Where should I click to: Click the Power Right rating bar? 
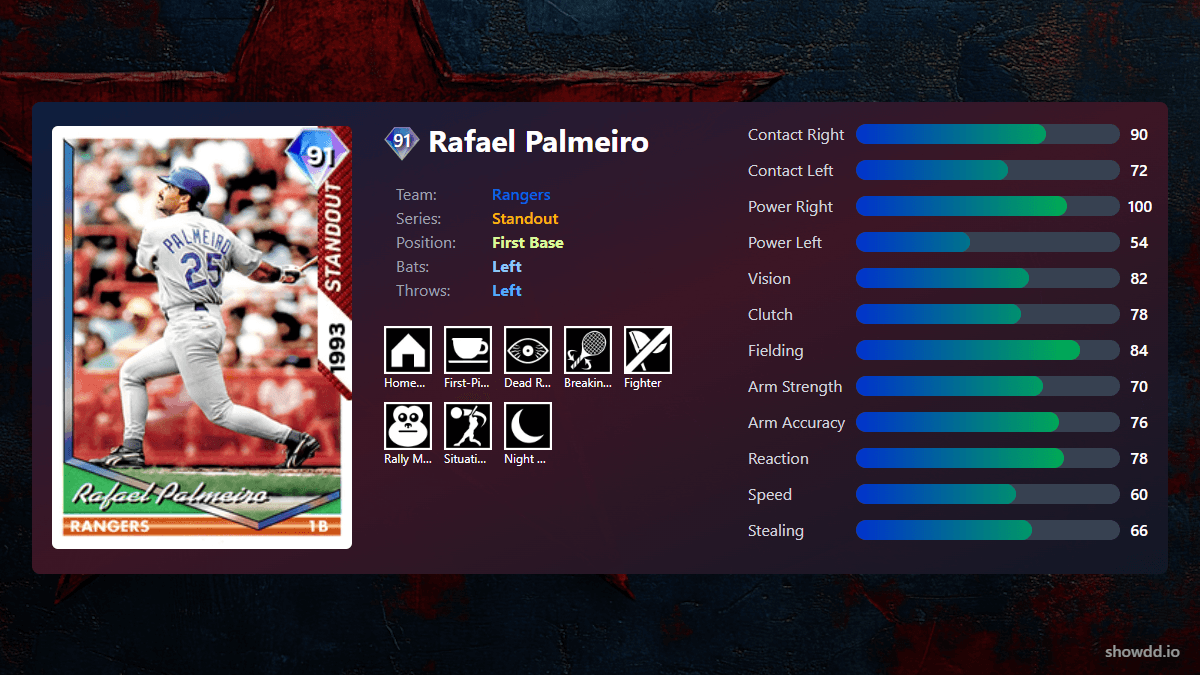click(988, 206)
